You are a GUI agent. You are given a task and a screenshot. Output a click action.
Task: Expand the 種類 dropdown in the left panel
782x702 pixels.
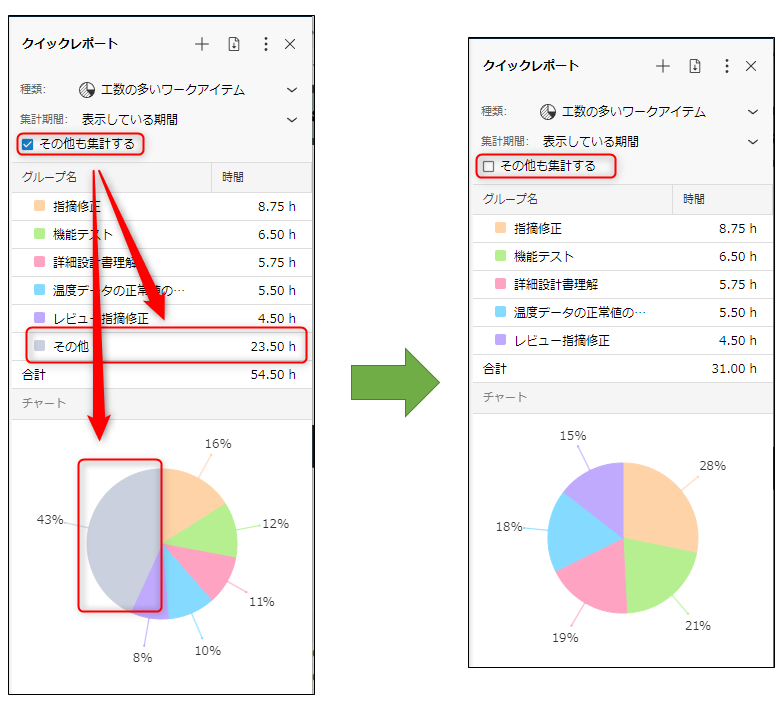click(x=291, y=90)
